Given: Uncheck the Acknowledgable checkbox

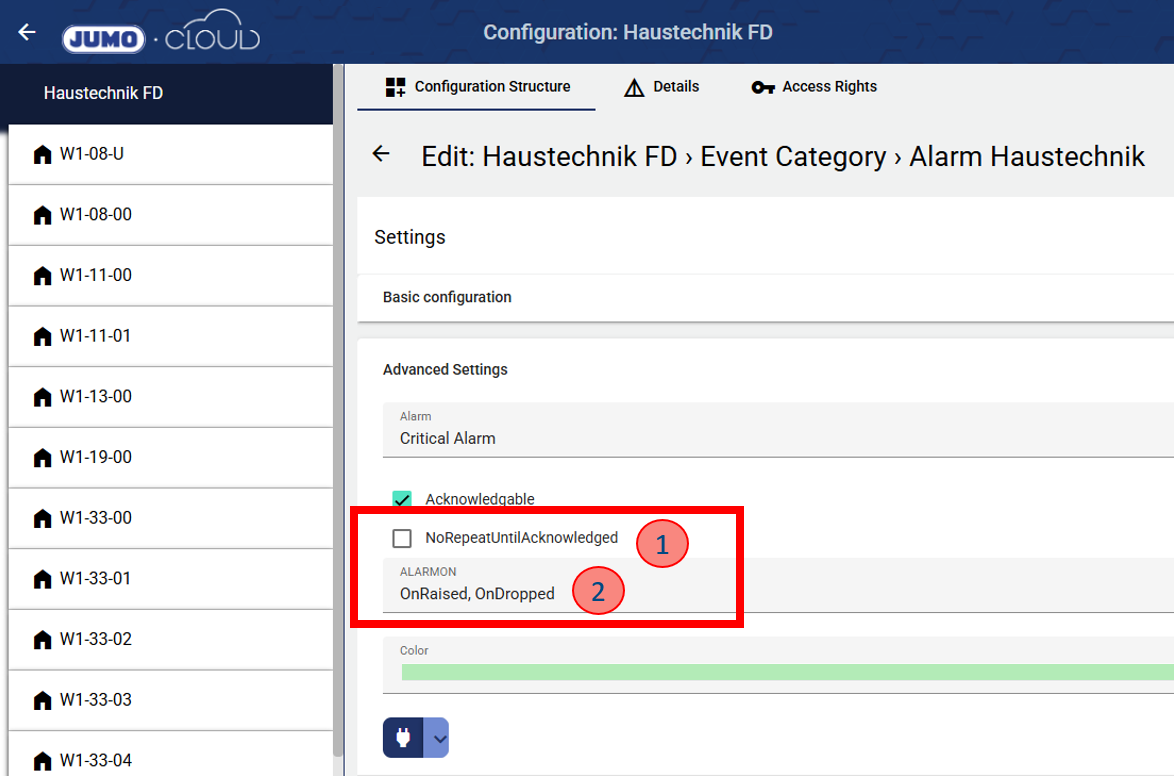Looking at the screenshot, I should pyautogui.click(x=402, y=499).
